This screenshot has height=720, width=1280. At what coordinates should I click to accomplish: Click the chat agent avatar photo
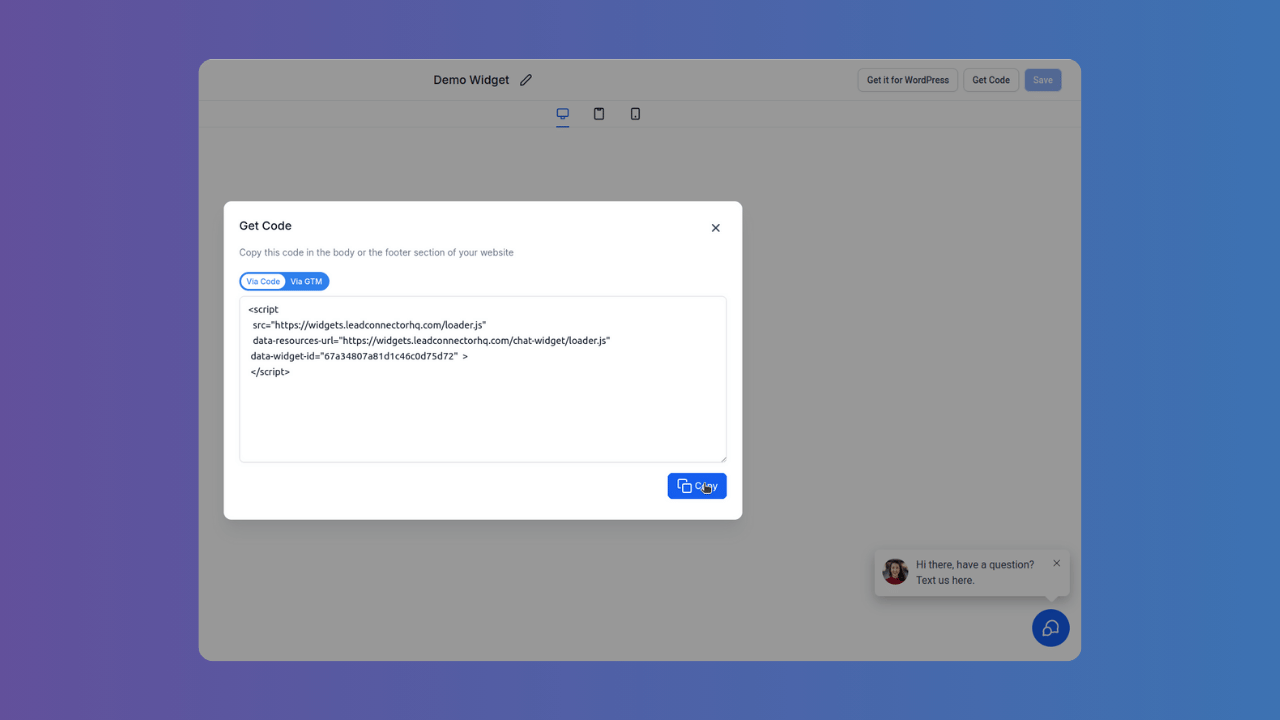tap(895, 572)
